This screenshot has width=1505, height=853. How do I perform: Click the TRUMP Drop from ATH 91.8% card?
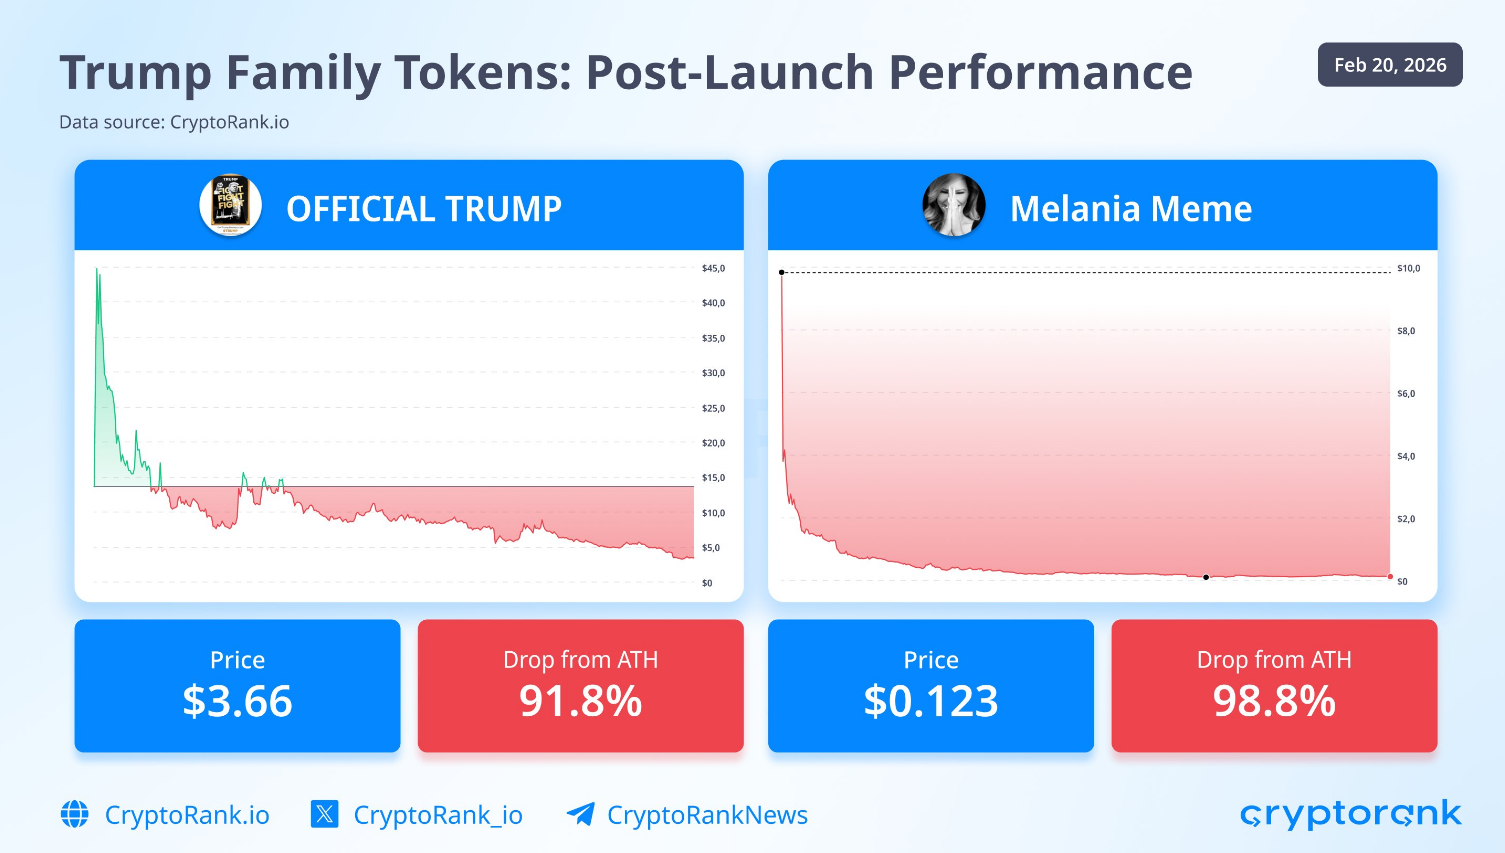pos(580,686)
